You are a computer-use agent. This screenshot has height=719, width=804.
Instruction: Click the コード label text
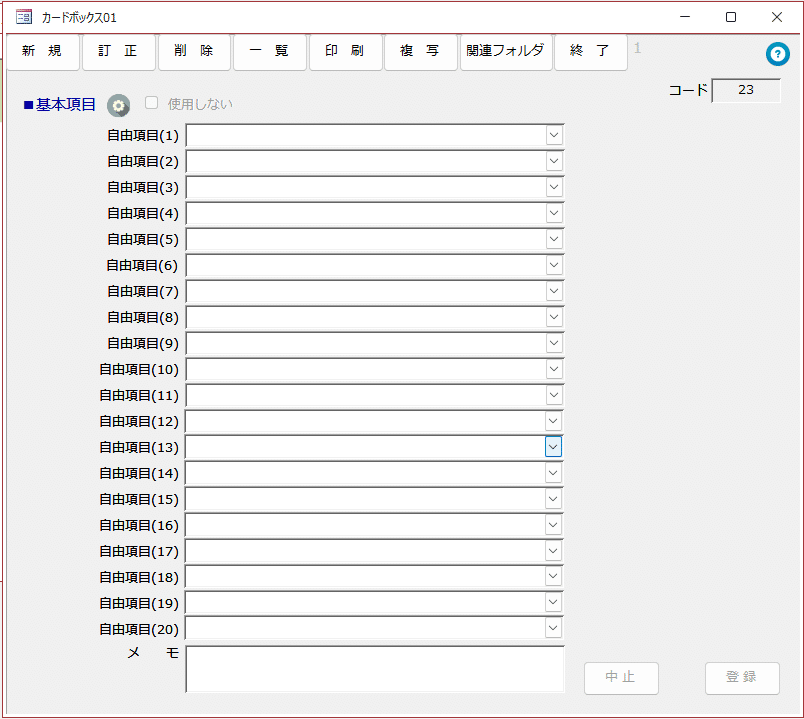(x=688, y=91)
